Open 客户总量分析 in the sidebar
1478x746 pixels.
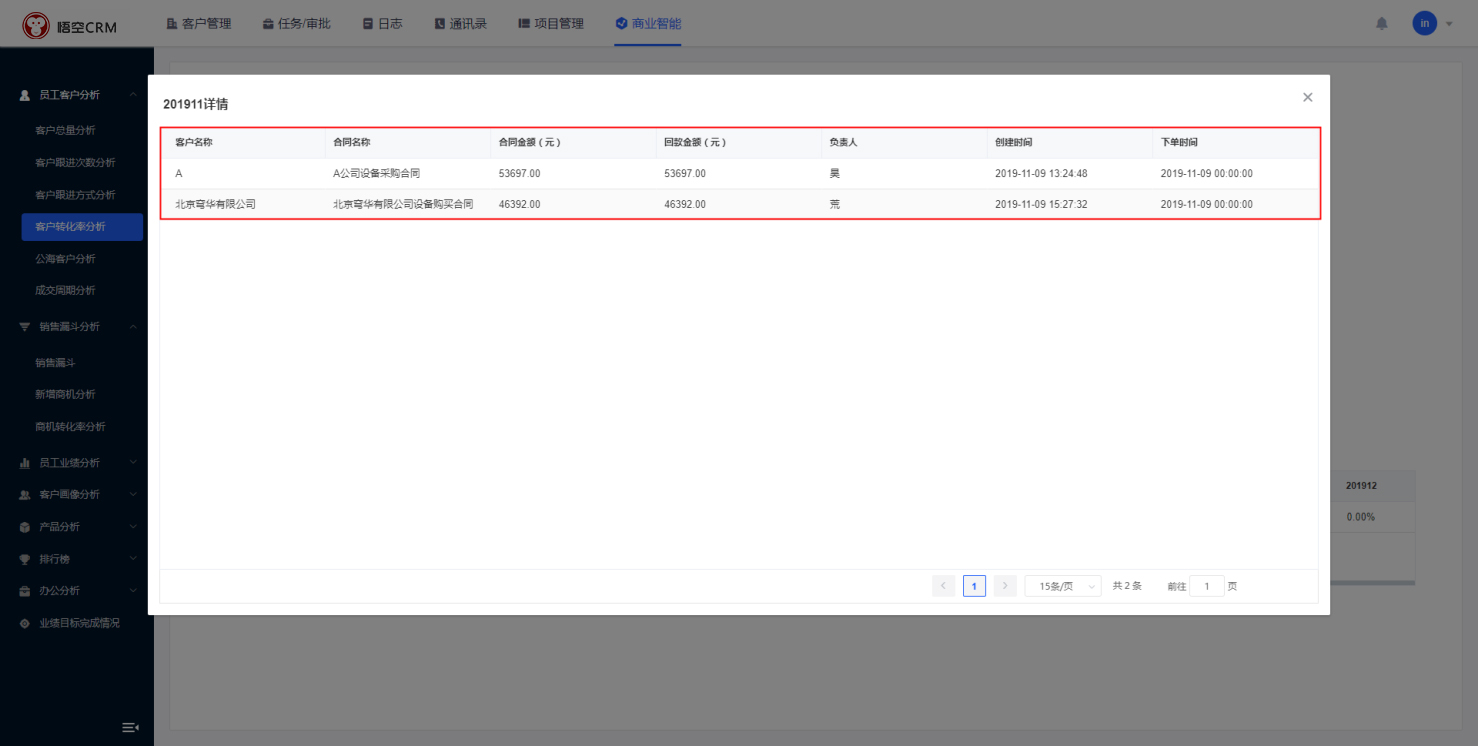click(65, 131)
